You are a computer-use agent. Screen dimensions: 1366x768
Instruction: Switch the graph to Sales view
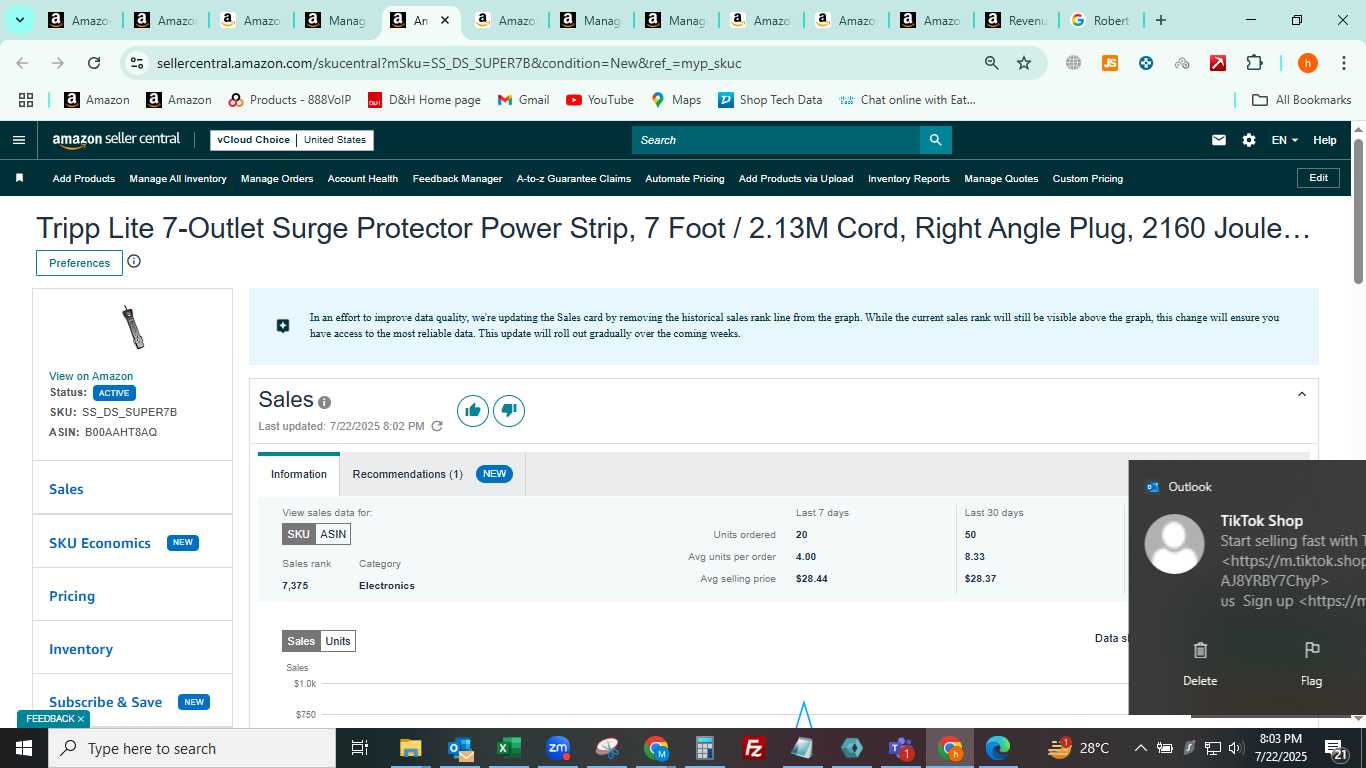click(x=301, y=641)
